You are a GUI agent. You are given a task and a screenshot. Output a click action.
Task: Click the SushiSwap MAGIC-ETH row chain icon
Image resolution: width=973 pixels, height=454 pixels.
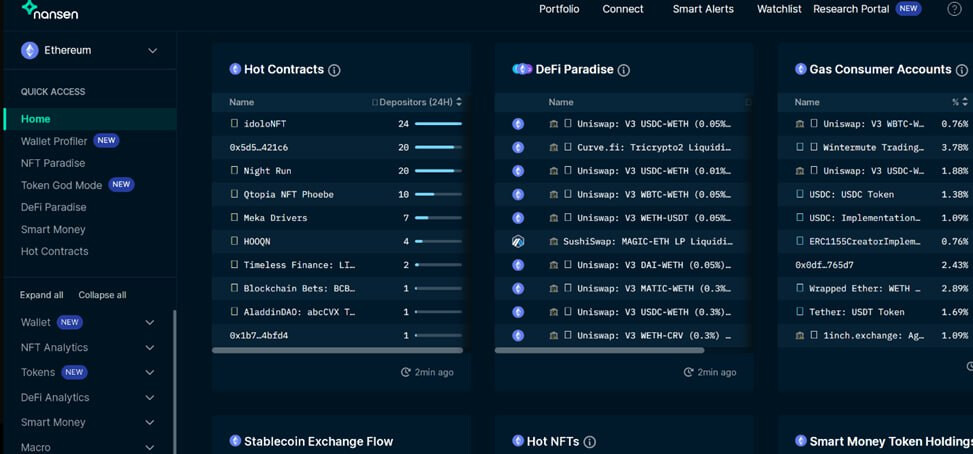pos(518,242)
